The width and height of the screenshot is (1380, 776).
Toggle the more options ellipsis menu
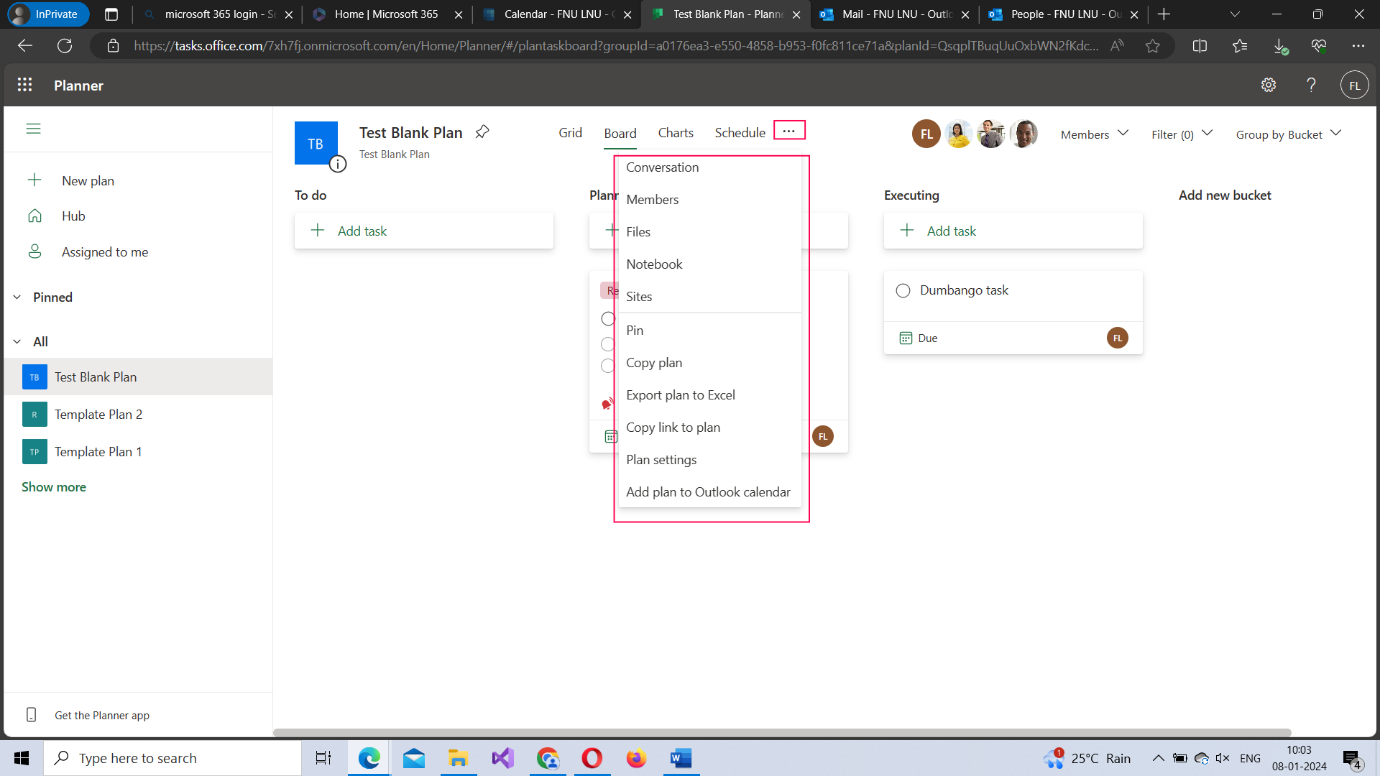click(789, 131)
